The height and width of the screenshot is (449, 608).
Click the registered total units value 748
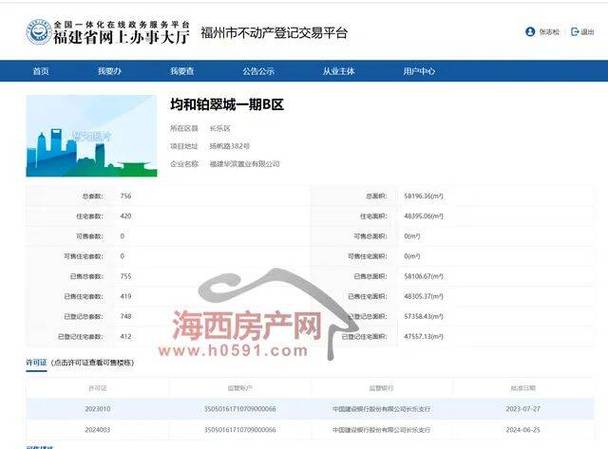click(x=126, y=316)
